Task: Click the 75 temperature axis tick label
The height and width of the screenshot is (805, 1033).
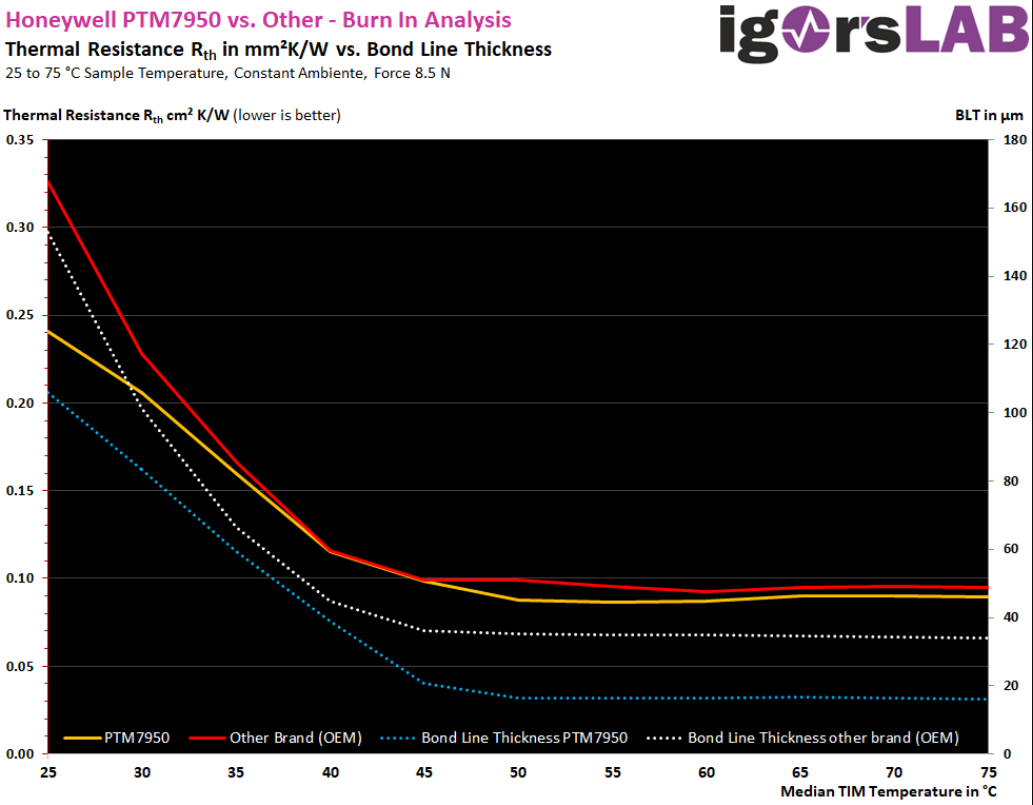Action: pyautogui.click(x=988, y=772)
